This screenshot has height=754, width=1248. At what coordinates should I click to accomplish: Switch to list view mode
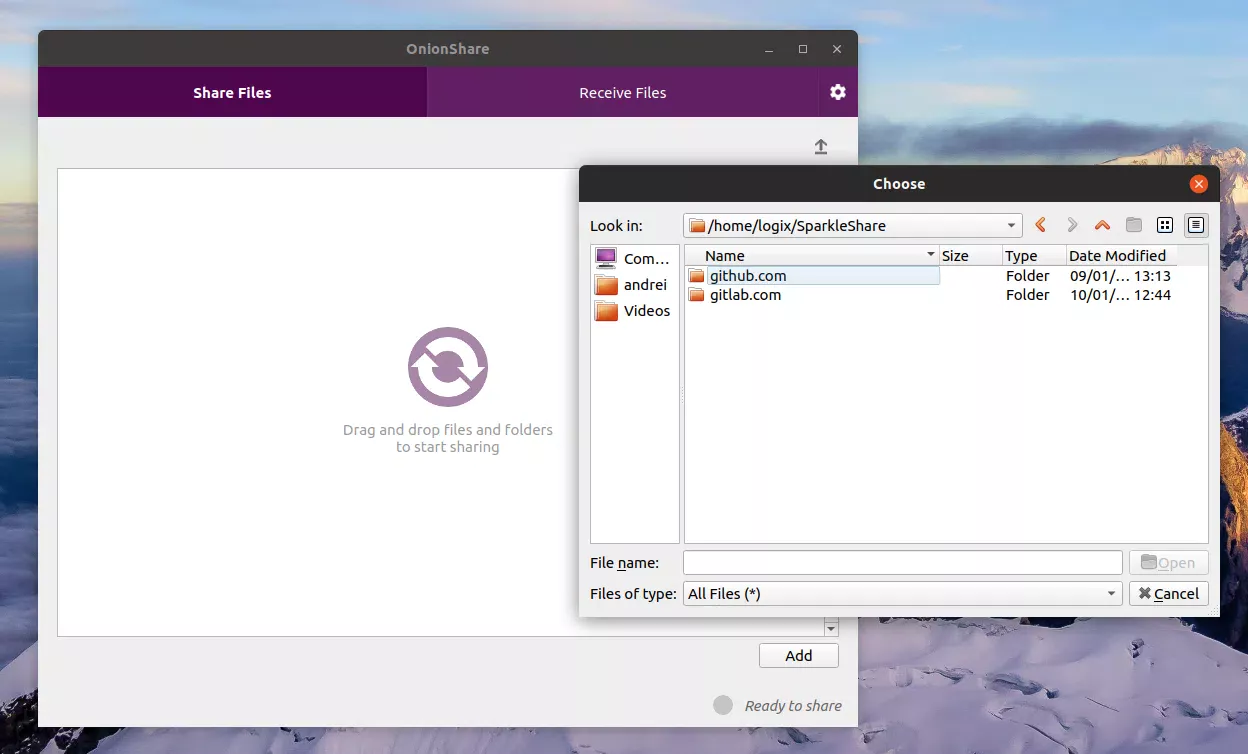(x=1165, y=225)
